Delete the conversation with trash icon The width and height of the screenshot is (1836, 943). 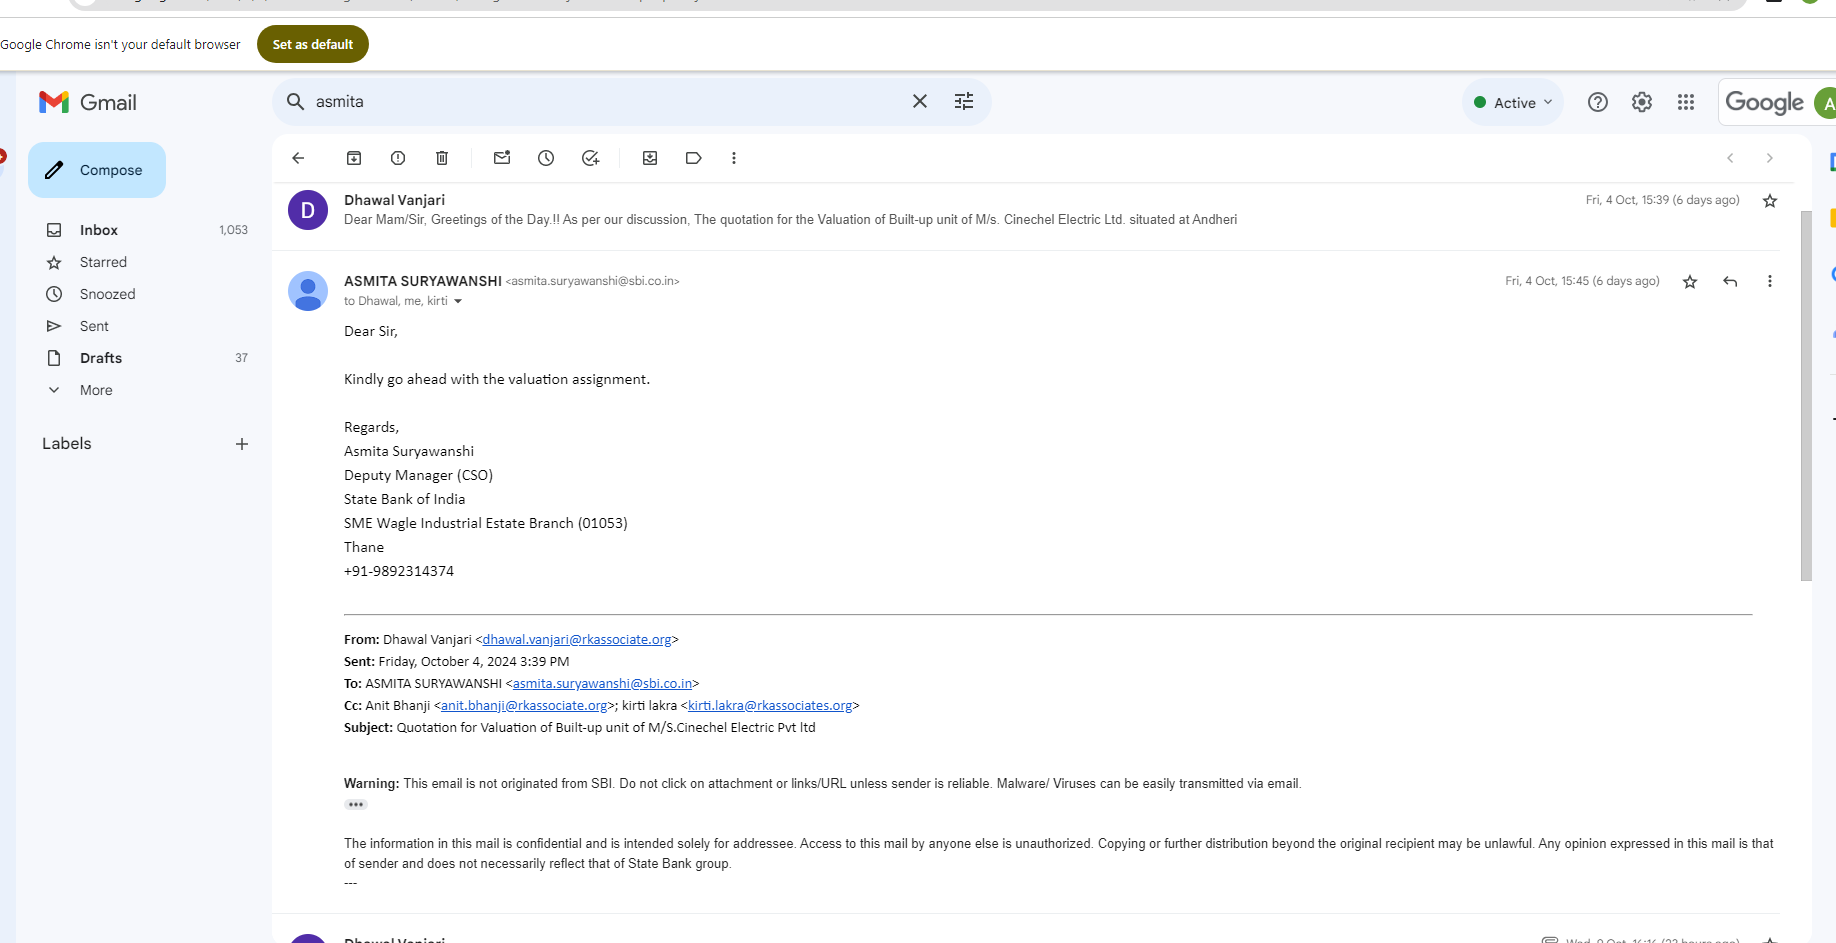[442, 158]
